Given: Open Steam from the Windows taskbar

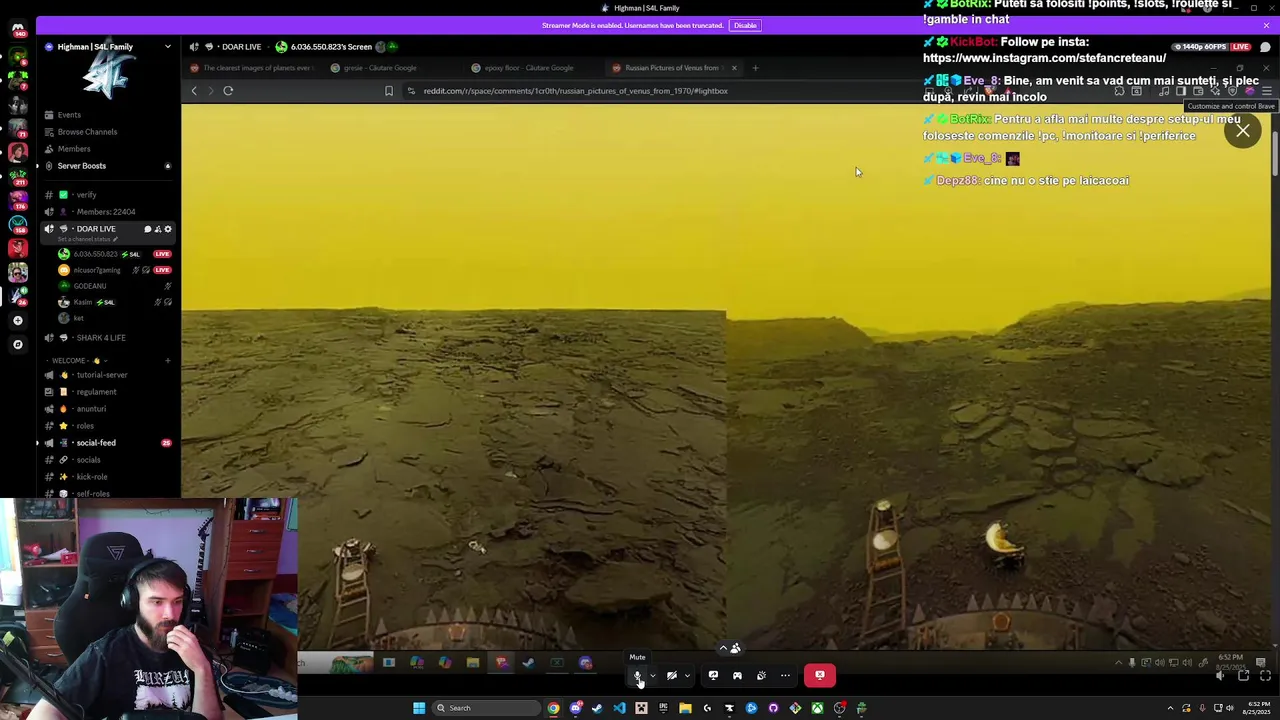Looking at the screenshot, I should click(x=597, y=708).
